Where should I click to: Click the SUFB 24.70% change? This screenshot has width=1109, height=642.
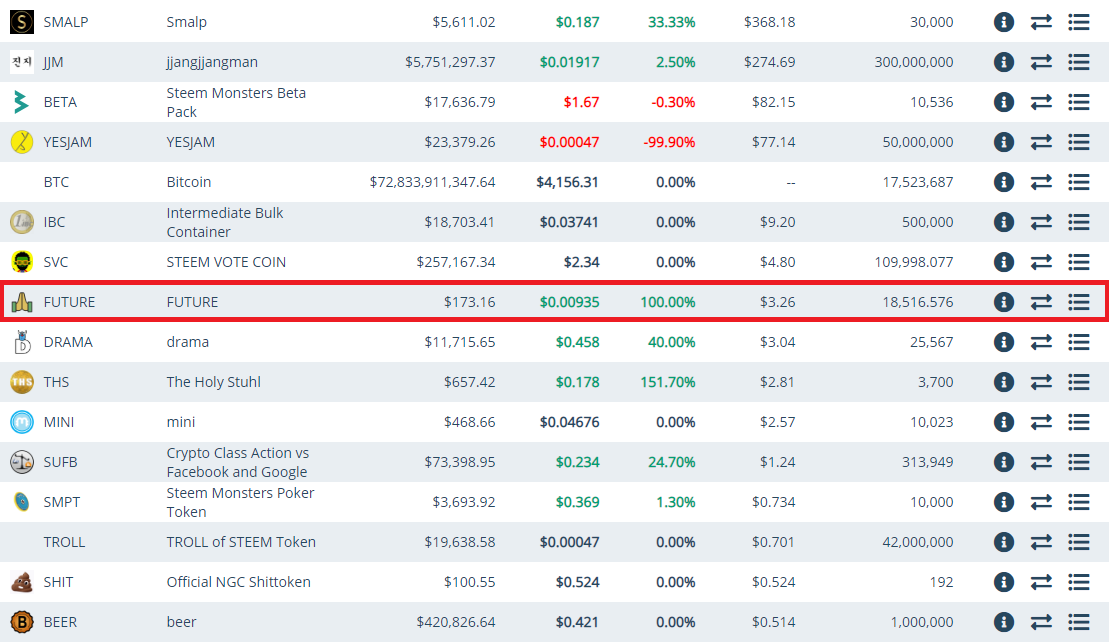tap(671, 462)
